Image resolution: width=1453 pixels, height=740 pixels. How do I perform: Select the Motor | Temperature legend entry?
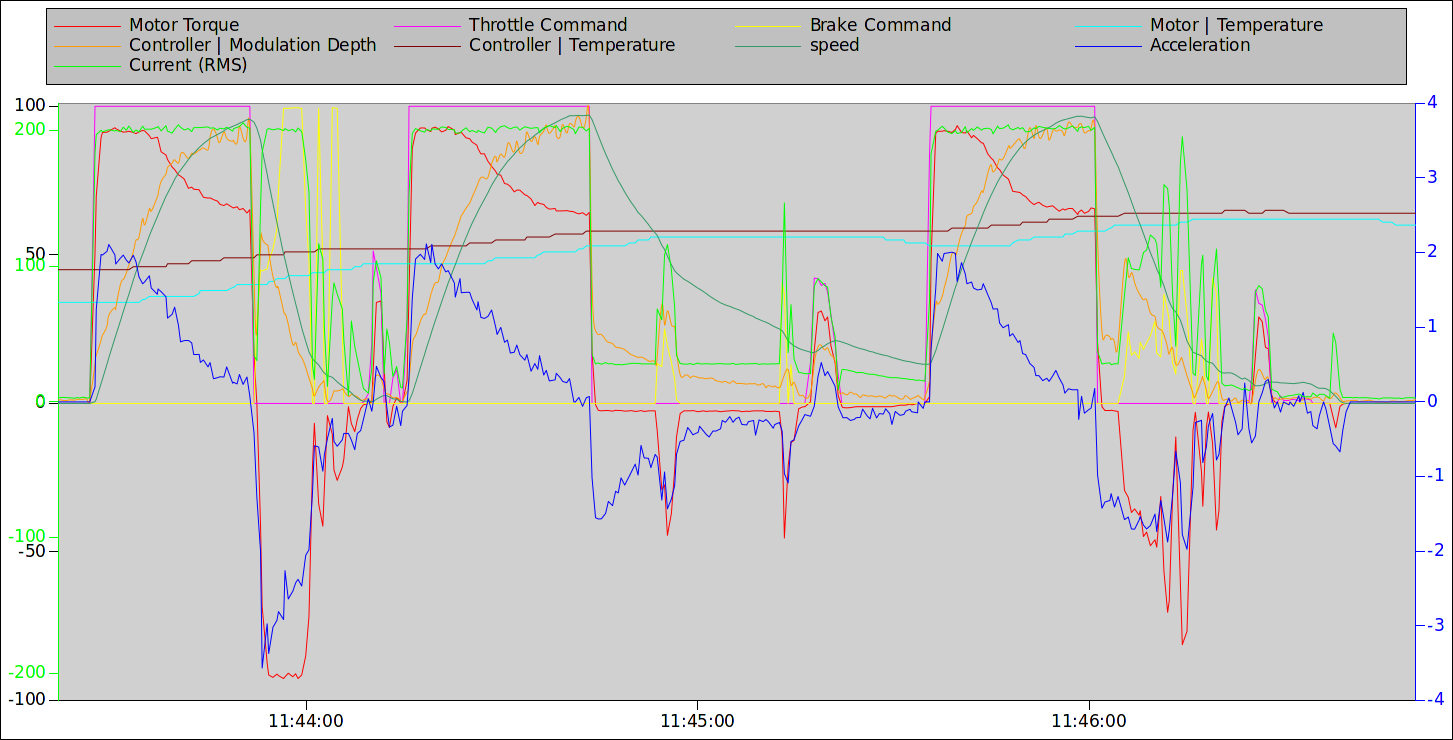[1236, 25]
